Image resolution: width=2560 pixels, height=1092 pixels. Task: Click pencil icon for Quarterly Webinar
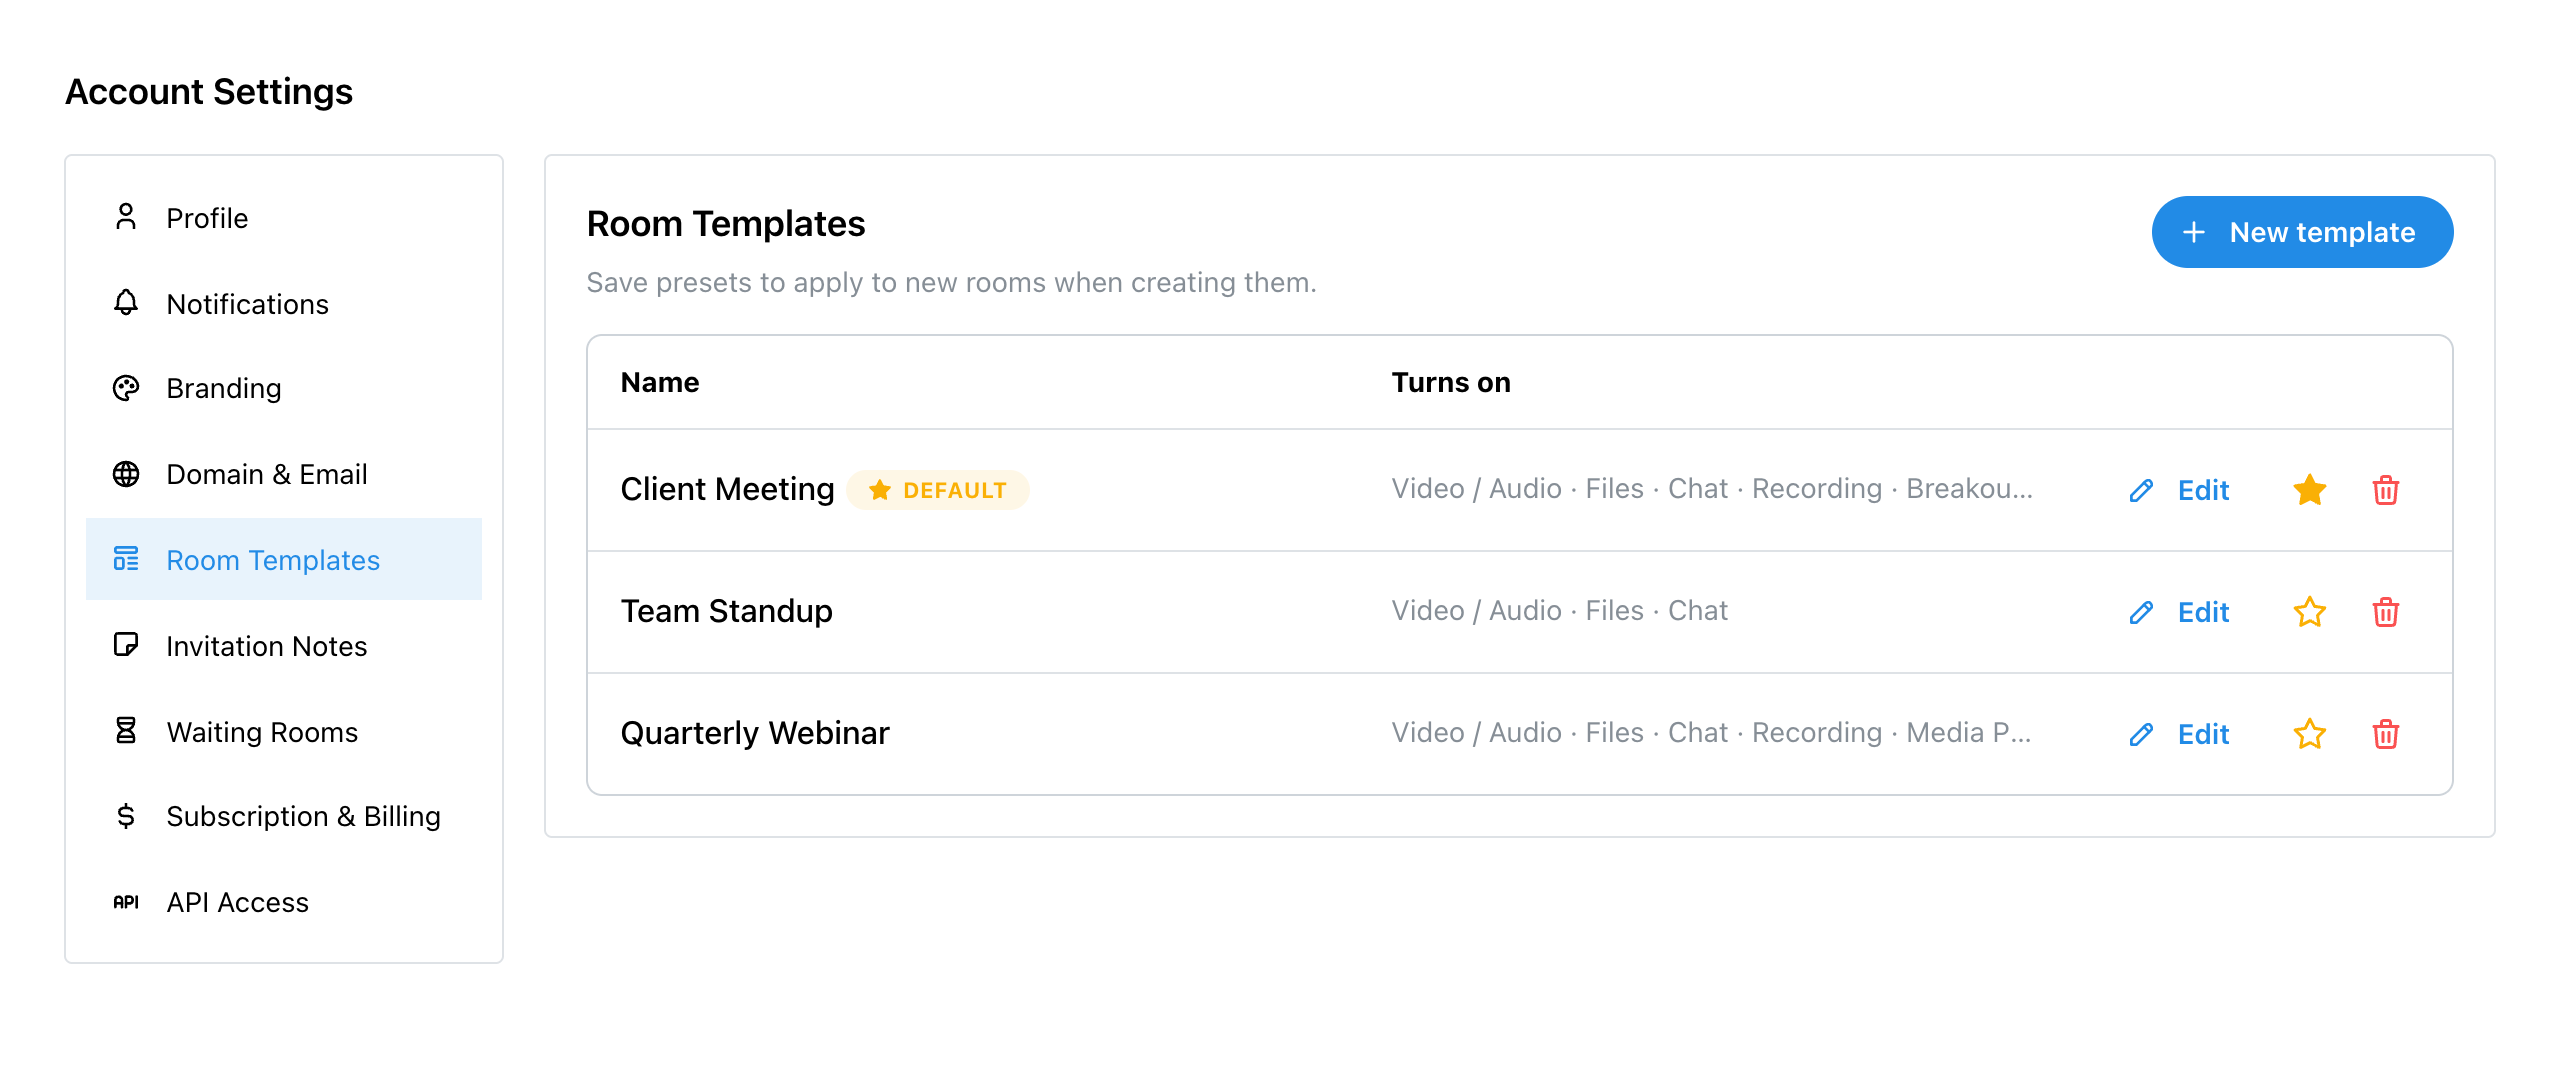click(2141, 734)
